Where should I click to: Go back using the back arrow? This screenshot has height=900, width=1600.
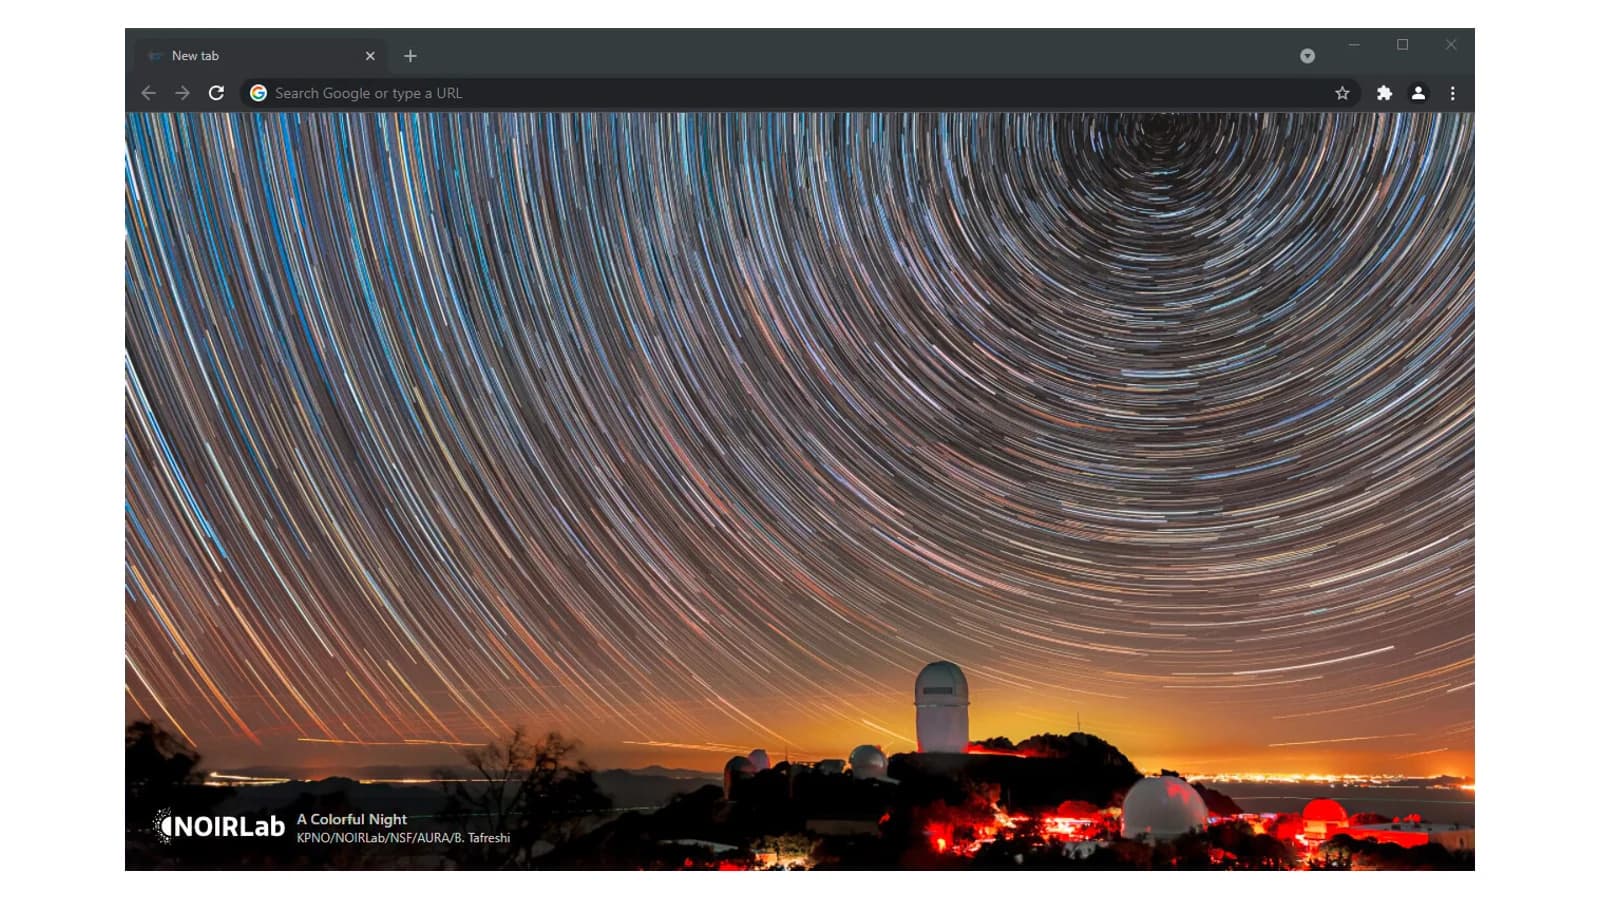coord(149,93)
